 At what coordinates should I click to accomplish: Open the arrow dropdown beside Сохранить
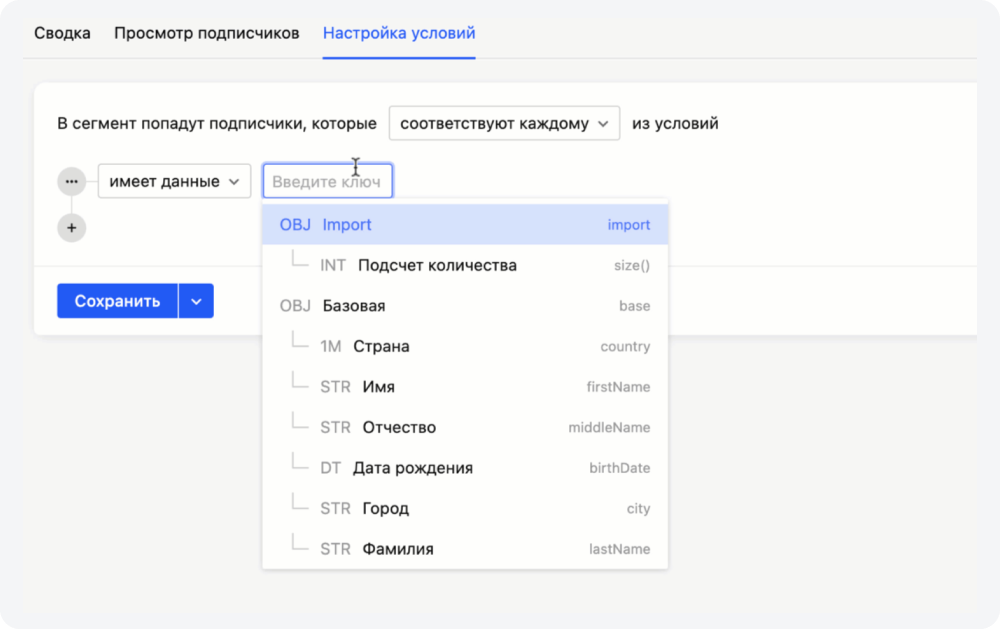tap(196, 301)
